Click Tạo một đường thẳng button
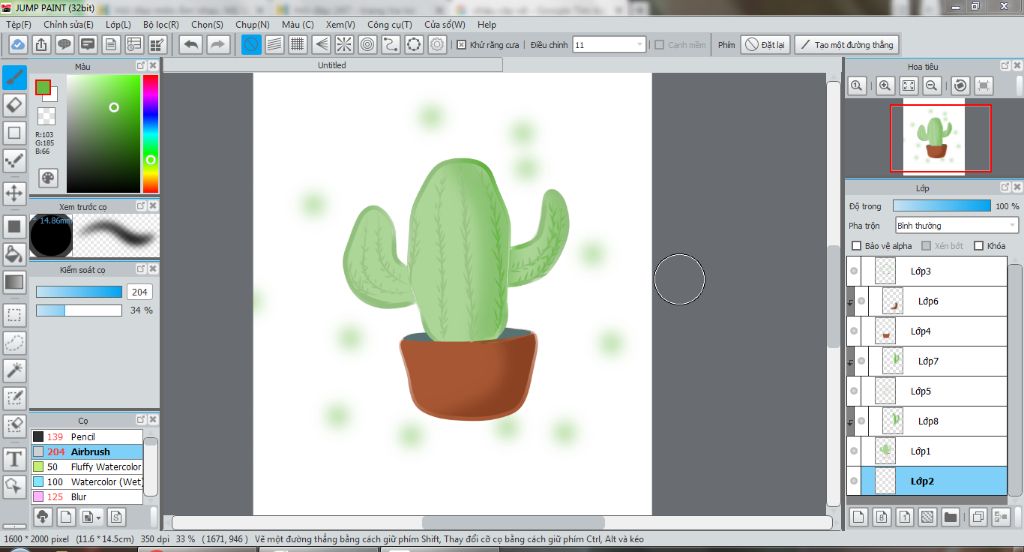1024x552 pixels. [847, 44]
